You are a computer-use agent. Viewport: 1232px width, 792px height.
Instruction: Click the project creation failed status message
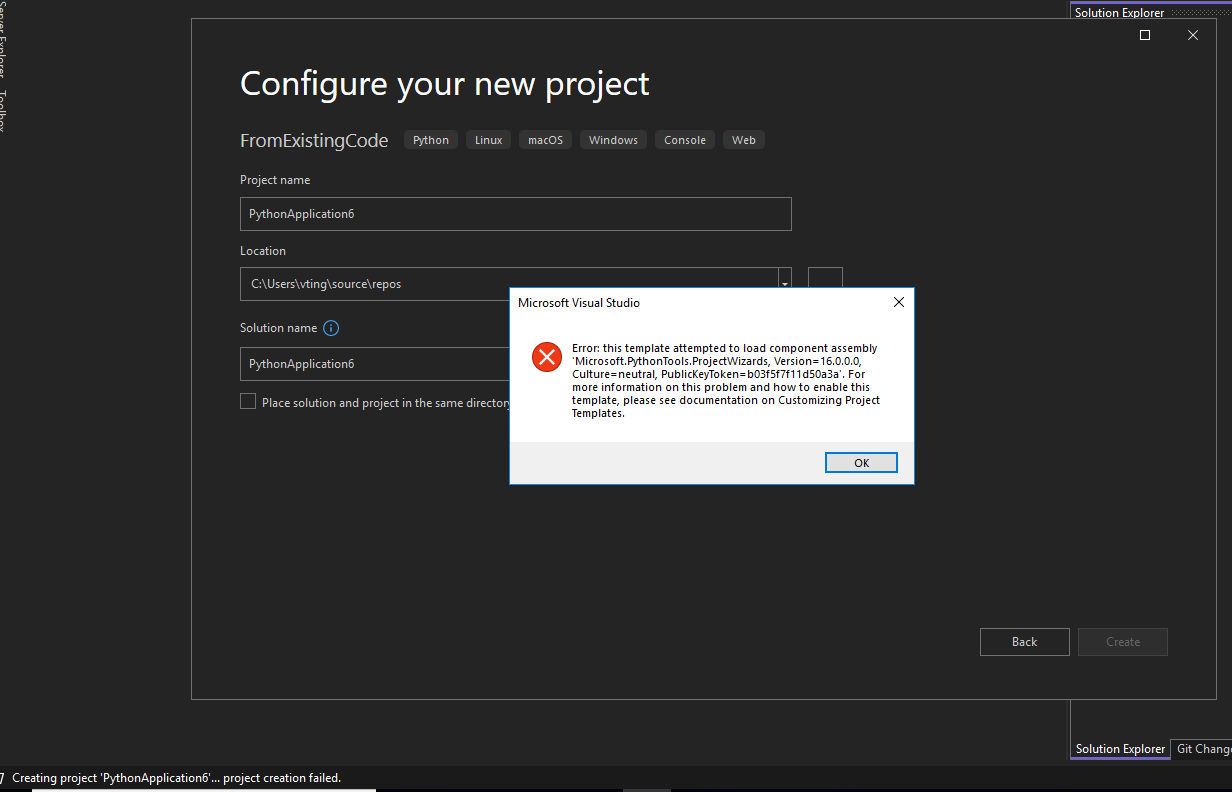coord(176,777)
